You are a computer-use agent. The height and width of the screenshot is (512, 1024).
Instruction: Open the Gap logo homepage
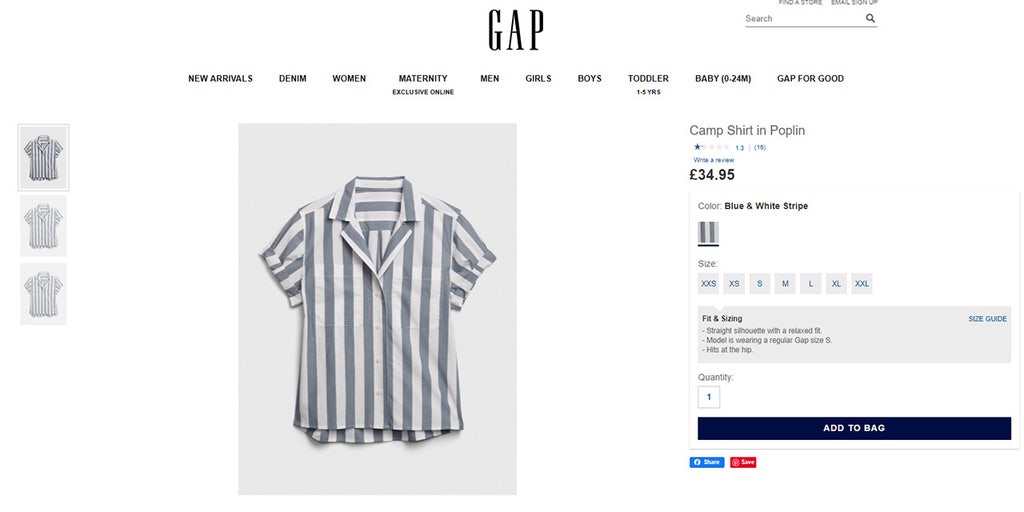pos(515,30)
